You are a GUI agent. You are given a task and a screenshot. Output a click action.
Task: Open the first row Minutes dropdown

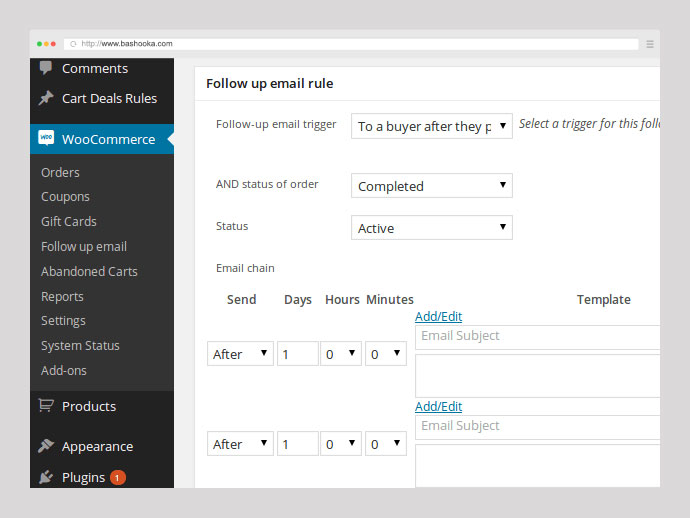(386, 354)
